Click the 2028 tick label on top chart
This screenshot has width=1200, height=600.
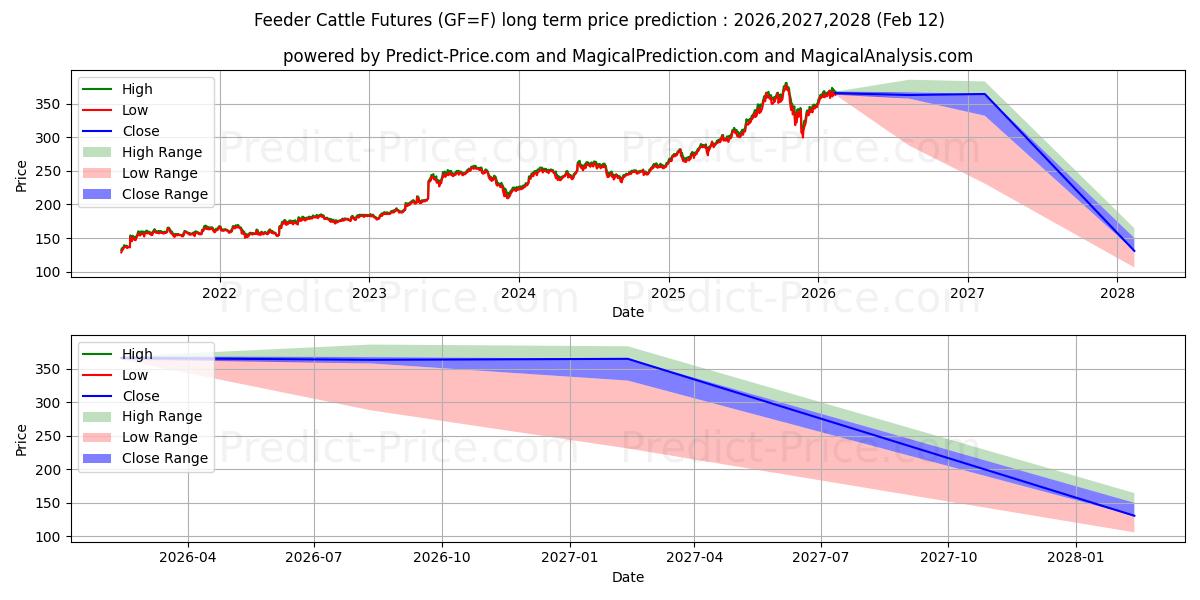pos(1117,293)
